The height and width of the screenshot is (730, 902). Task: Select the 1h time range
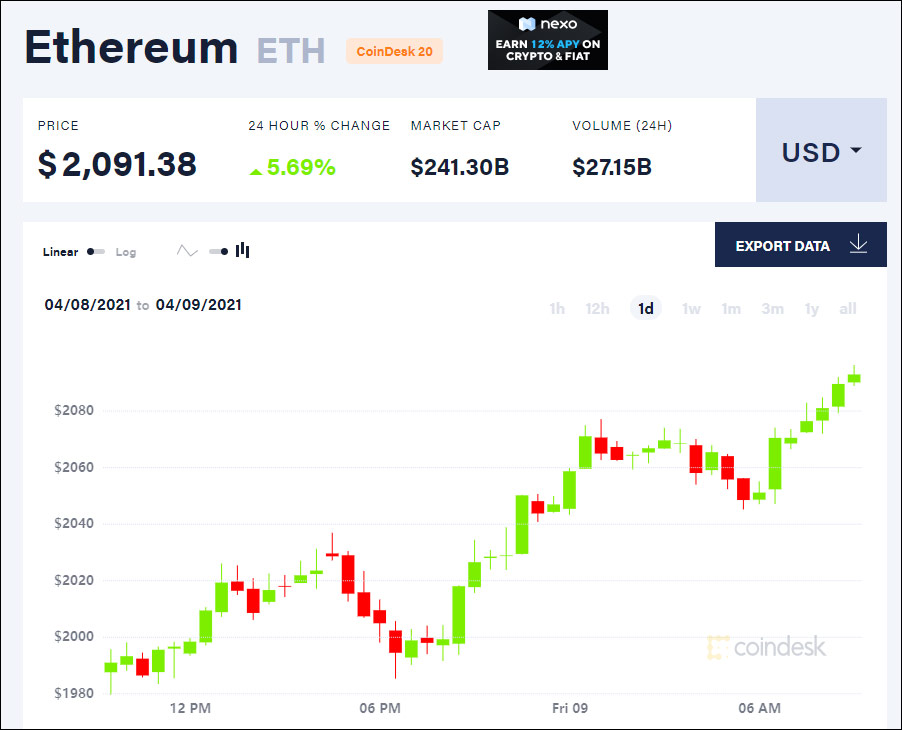557,309
